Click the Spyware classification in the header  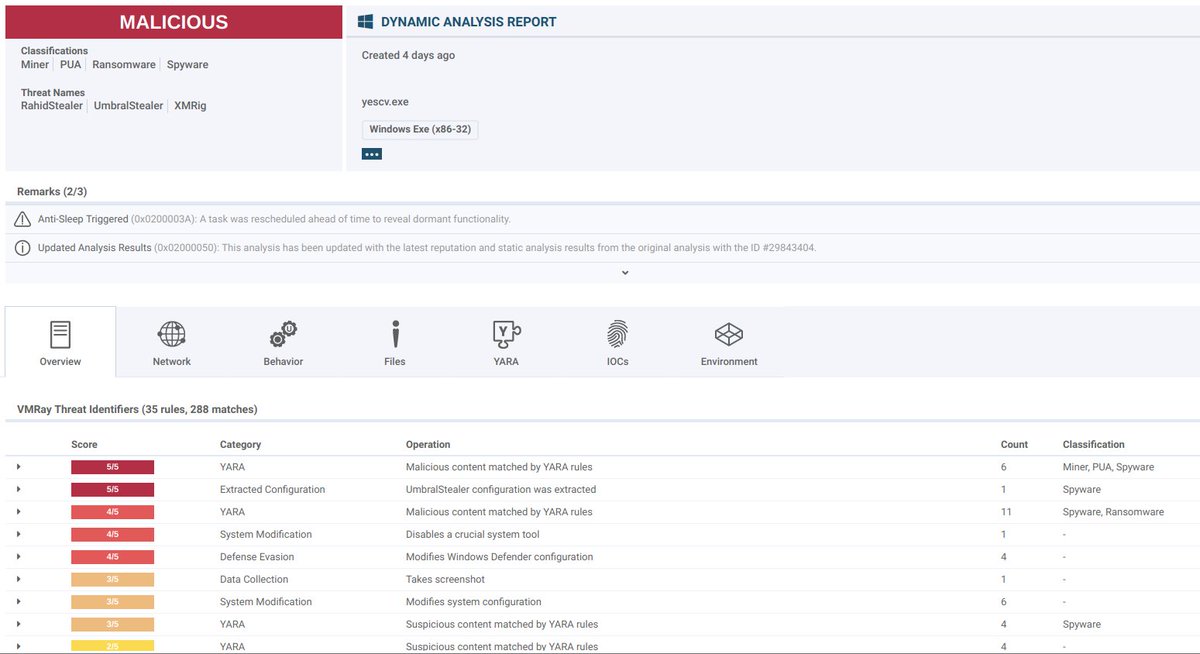(x=188, y=64)
